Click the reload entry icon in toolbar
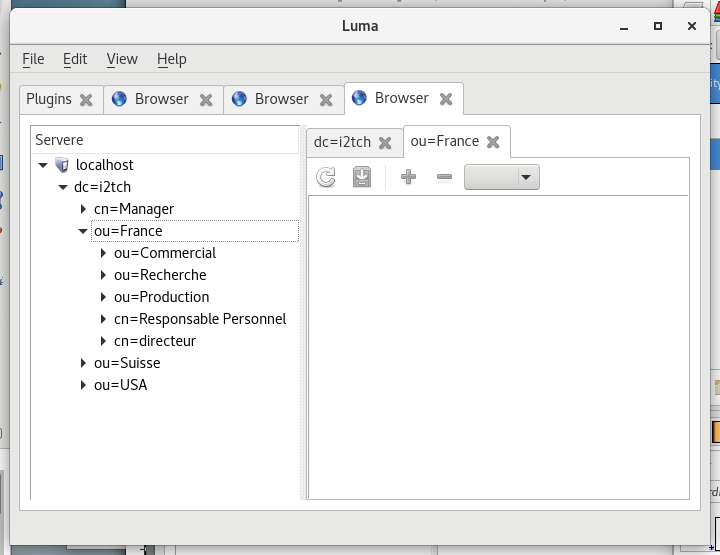The image size is (720, 555). click(x=326, y=177)
